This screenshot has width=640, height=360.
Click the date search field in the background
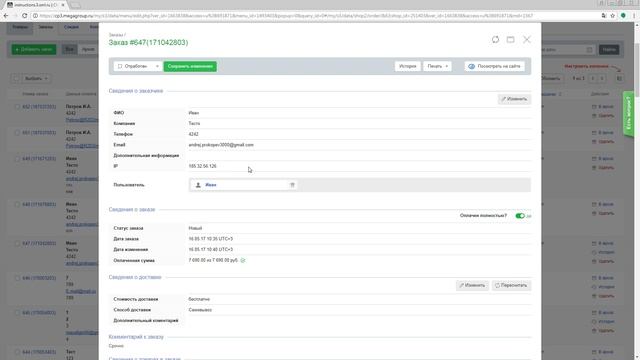click(x=567, y=49)
